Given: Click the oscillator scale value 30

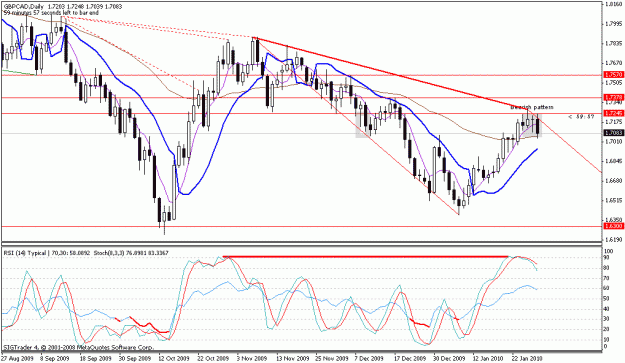Looking at the screenshot, I should click(x=607, y=319).
